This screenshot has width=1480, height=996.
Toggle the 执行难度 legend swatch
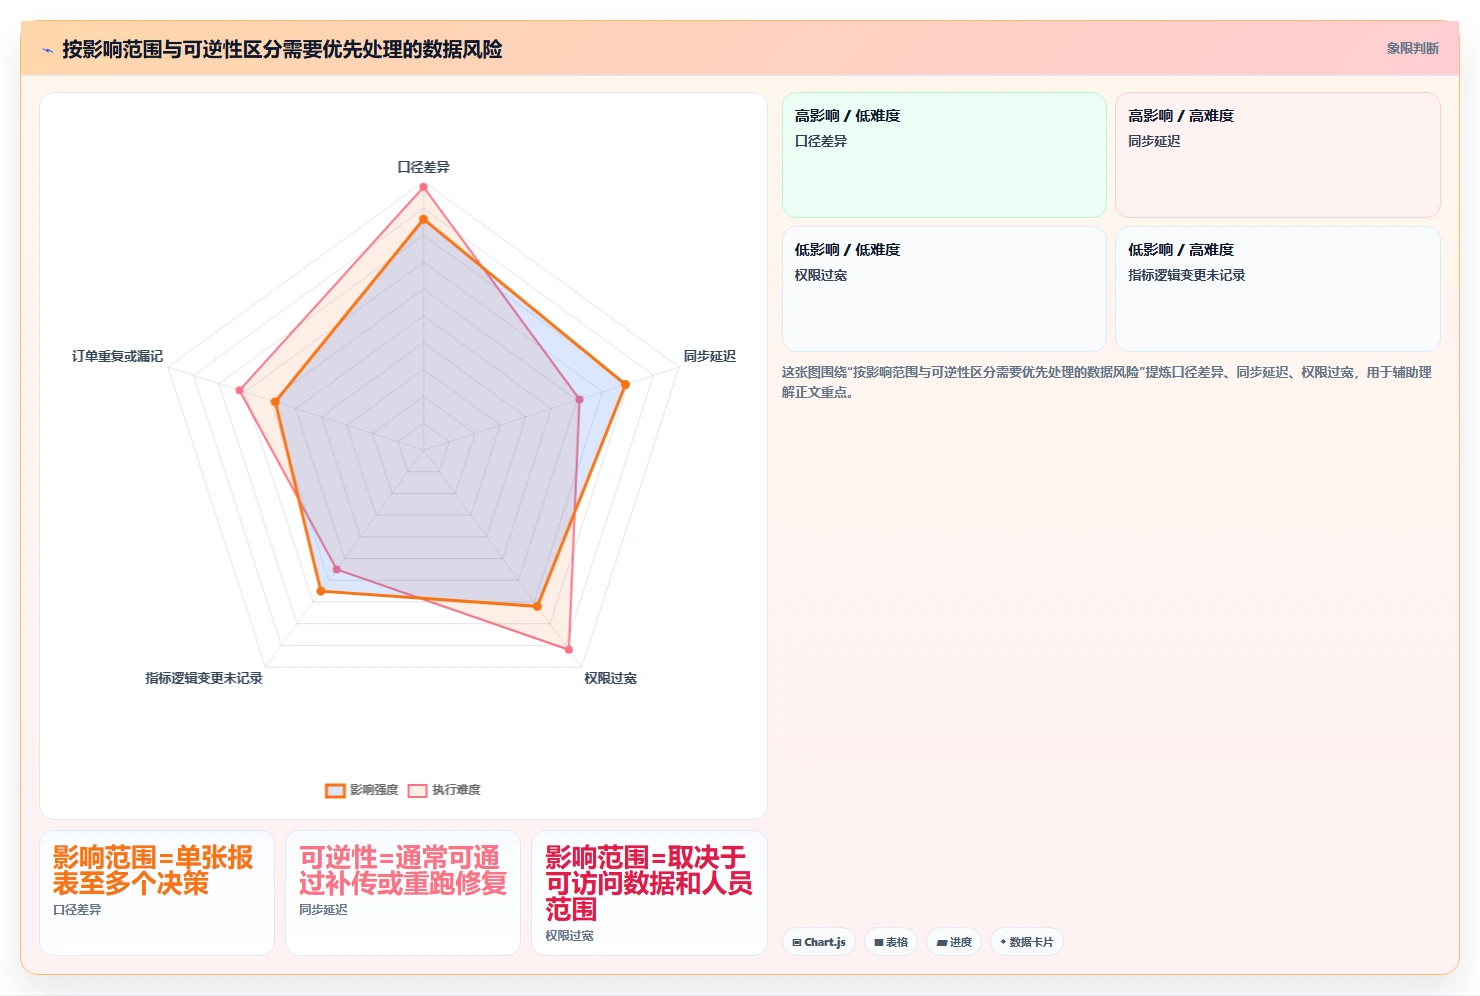(417, 790)
